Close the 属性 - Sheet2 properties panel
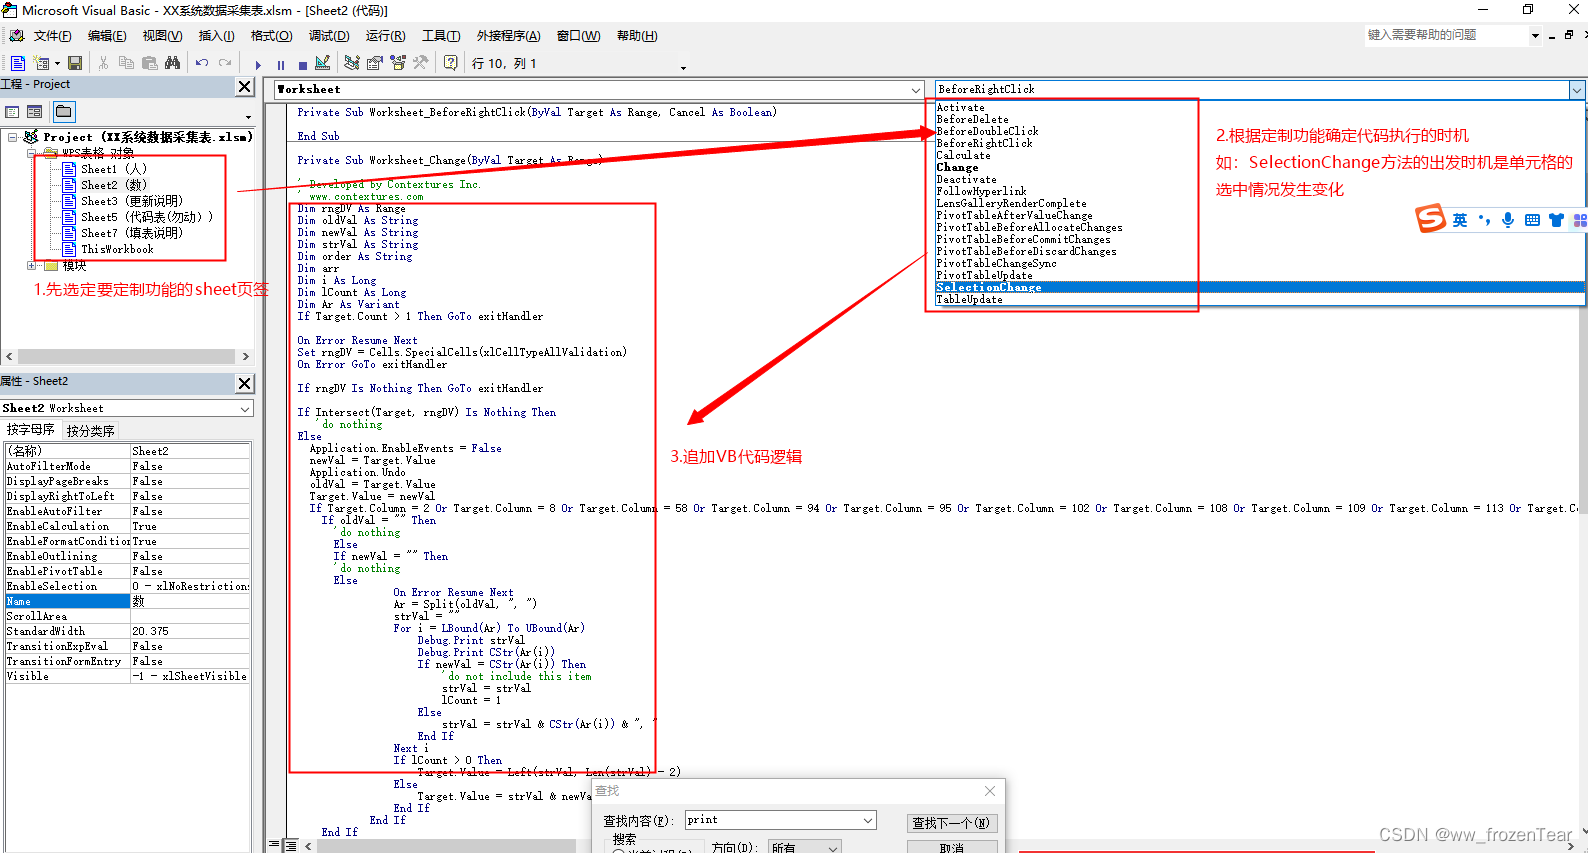Viewport: 1588px width, 853px height. (245, 383)
